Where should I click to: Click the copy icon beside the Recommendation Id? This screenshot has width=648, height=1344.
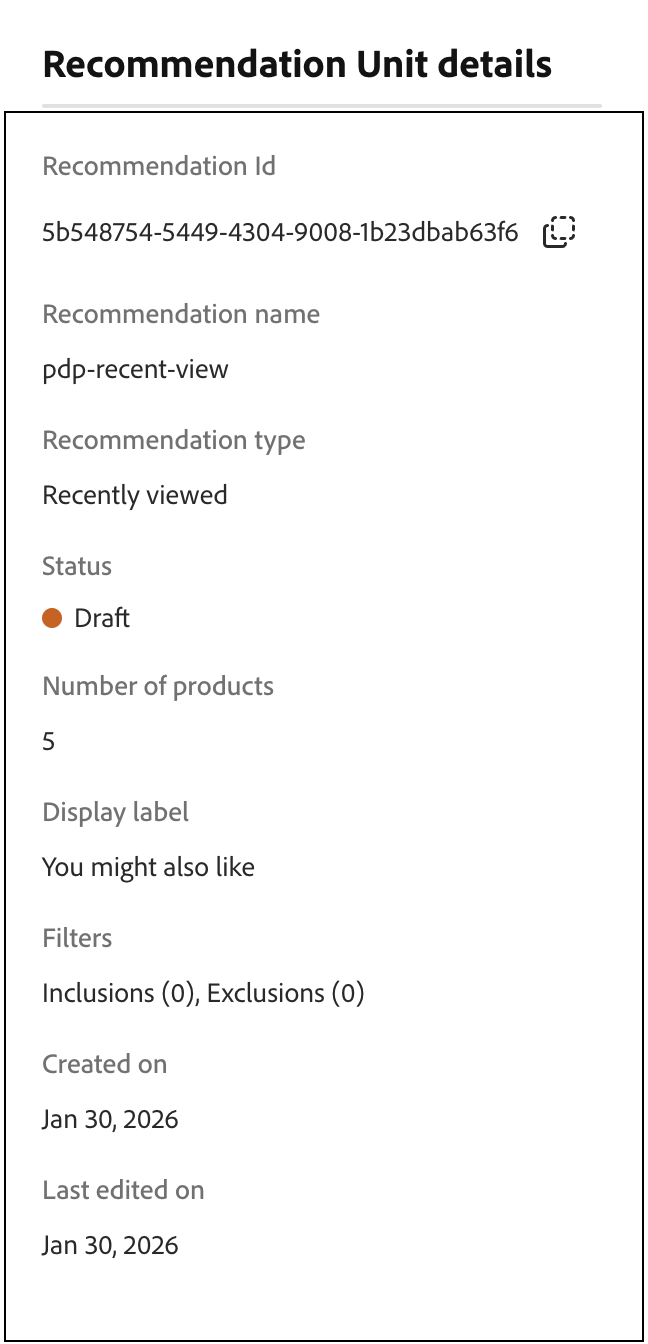[559, 231]
